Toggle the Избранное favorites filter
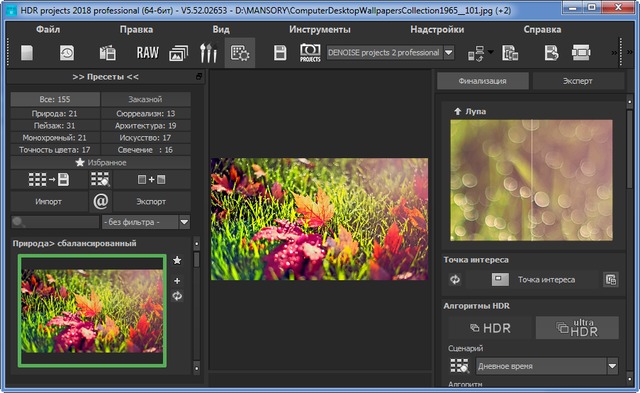The height and width of the screenshot is (393, 640). point(100,162)
